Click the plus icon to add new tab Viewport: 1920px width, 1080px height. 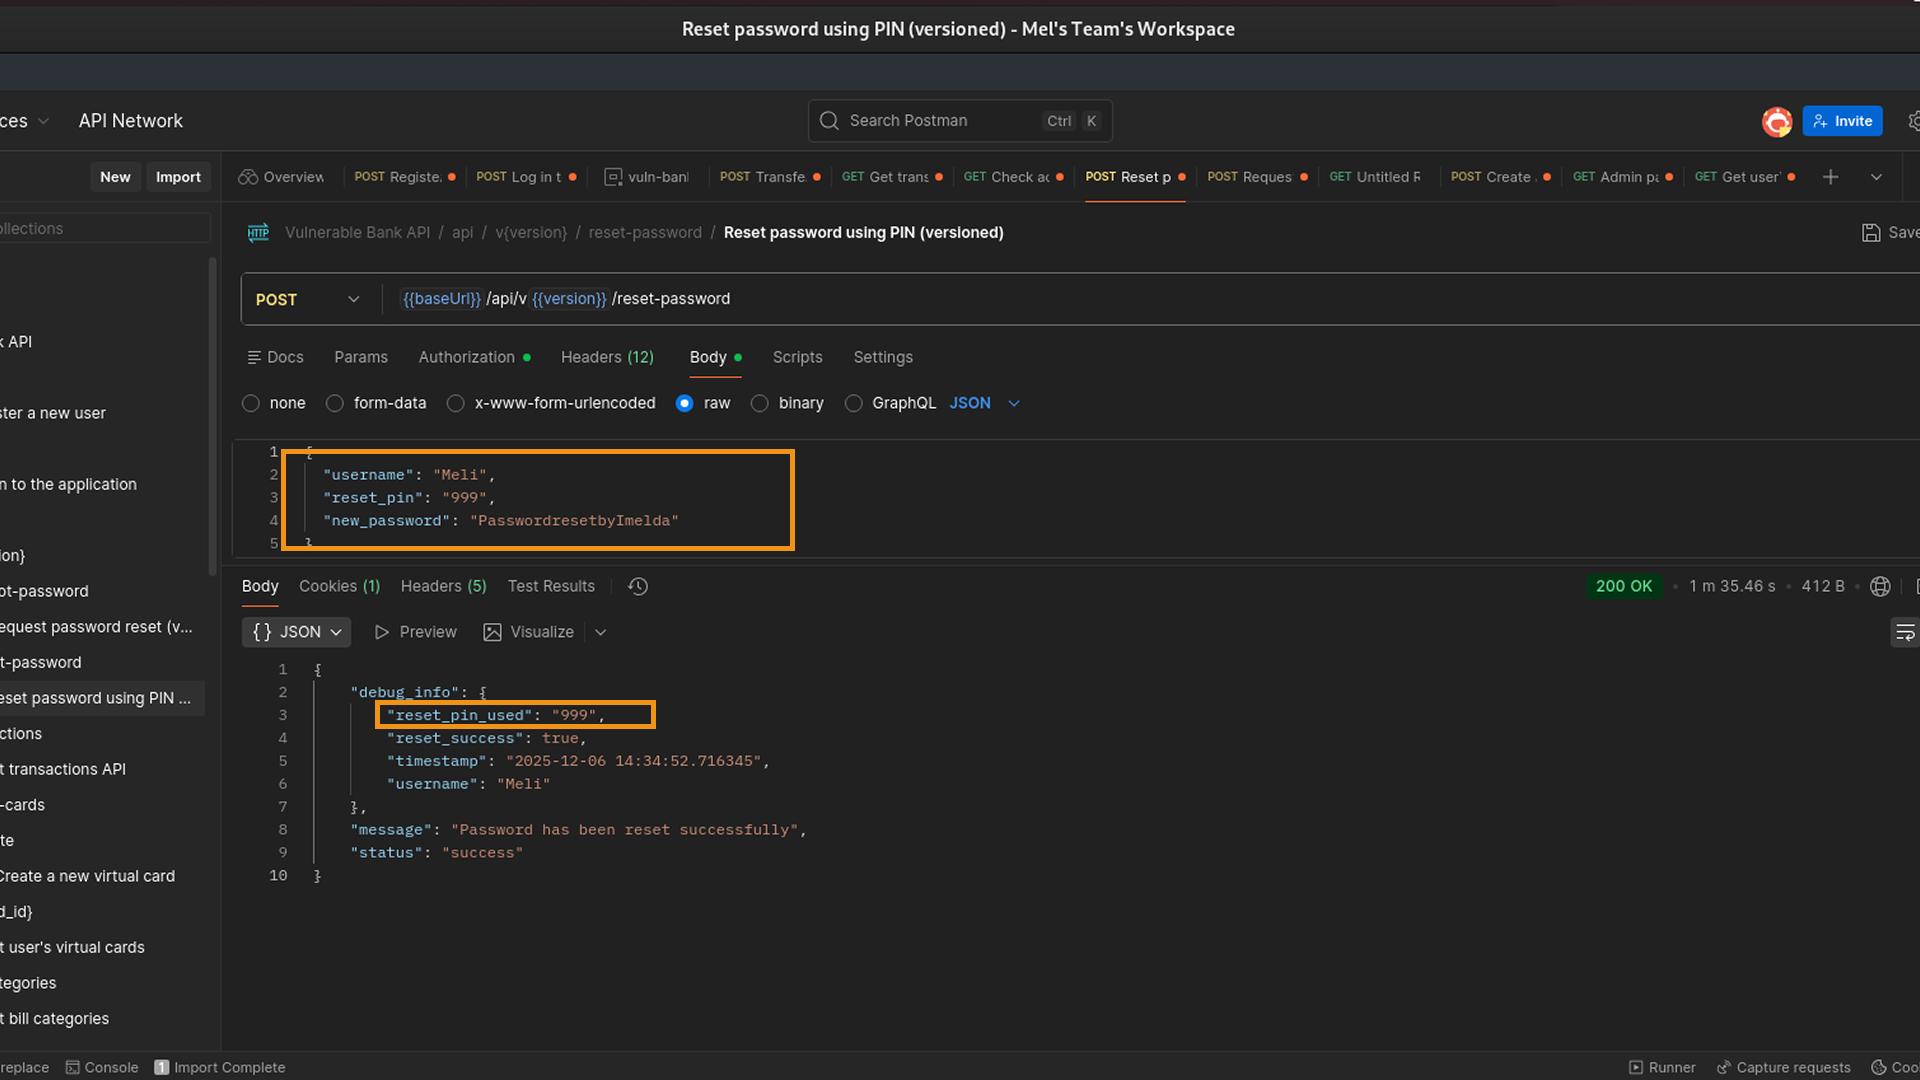(1830, 177)
